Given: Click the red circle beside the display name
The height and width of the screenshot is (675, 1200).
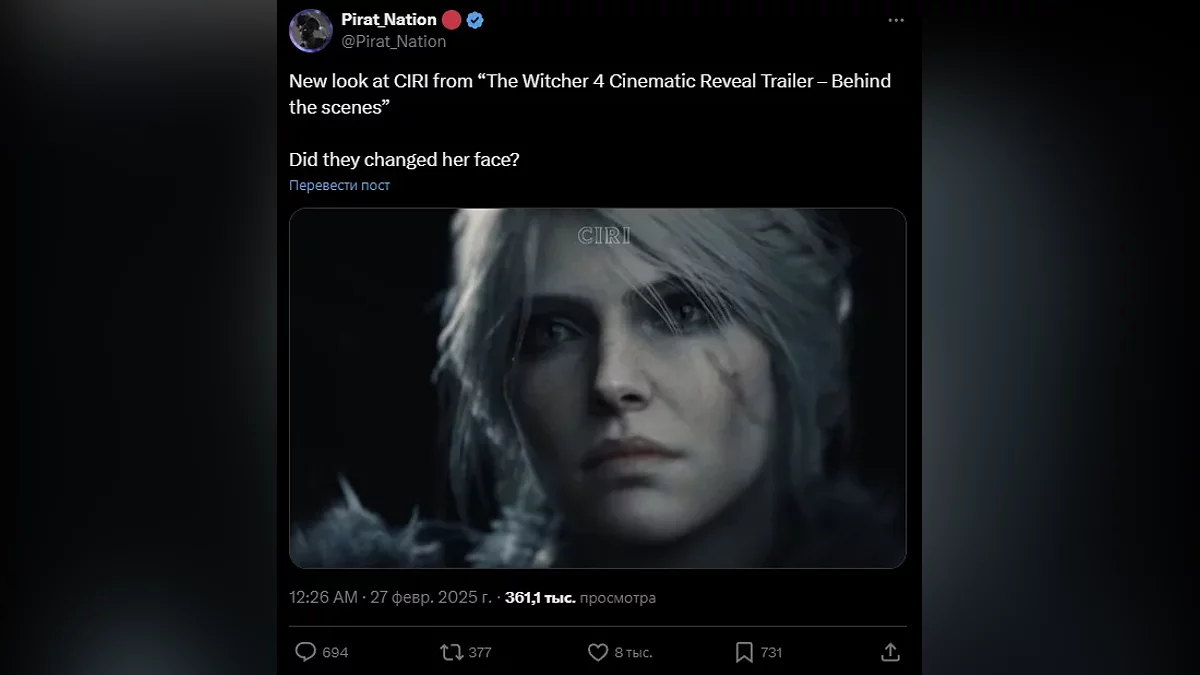Looking at the screenshot, I should coord(452,20).
